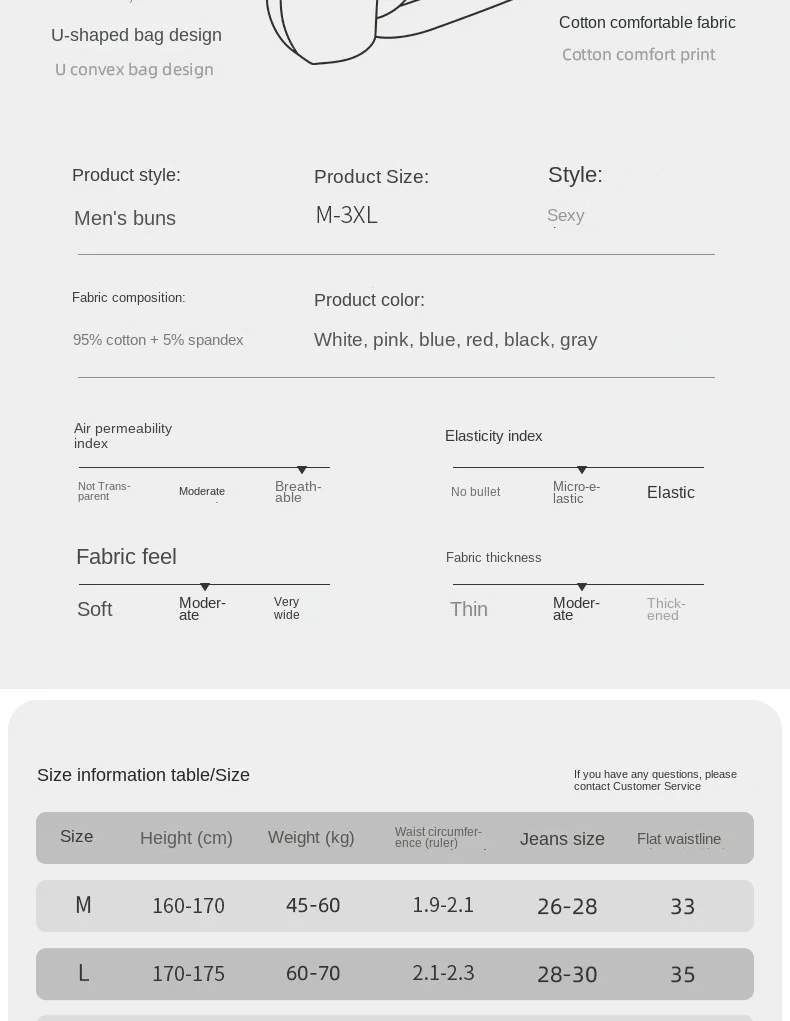Click the "Flat waistline" column header

[679, 839]
